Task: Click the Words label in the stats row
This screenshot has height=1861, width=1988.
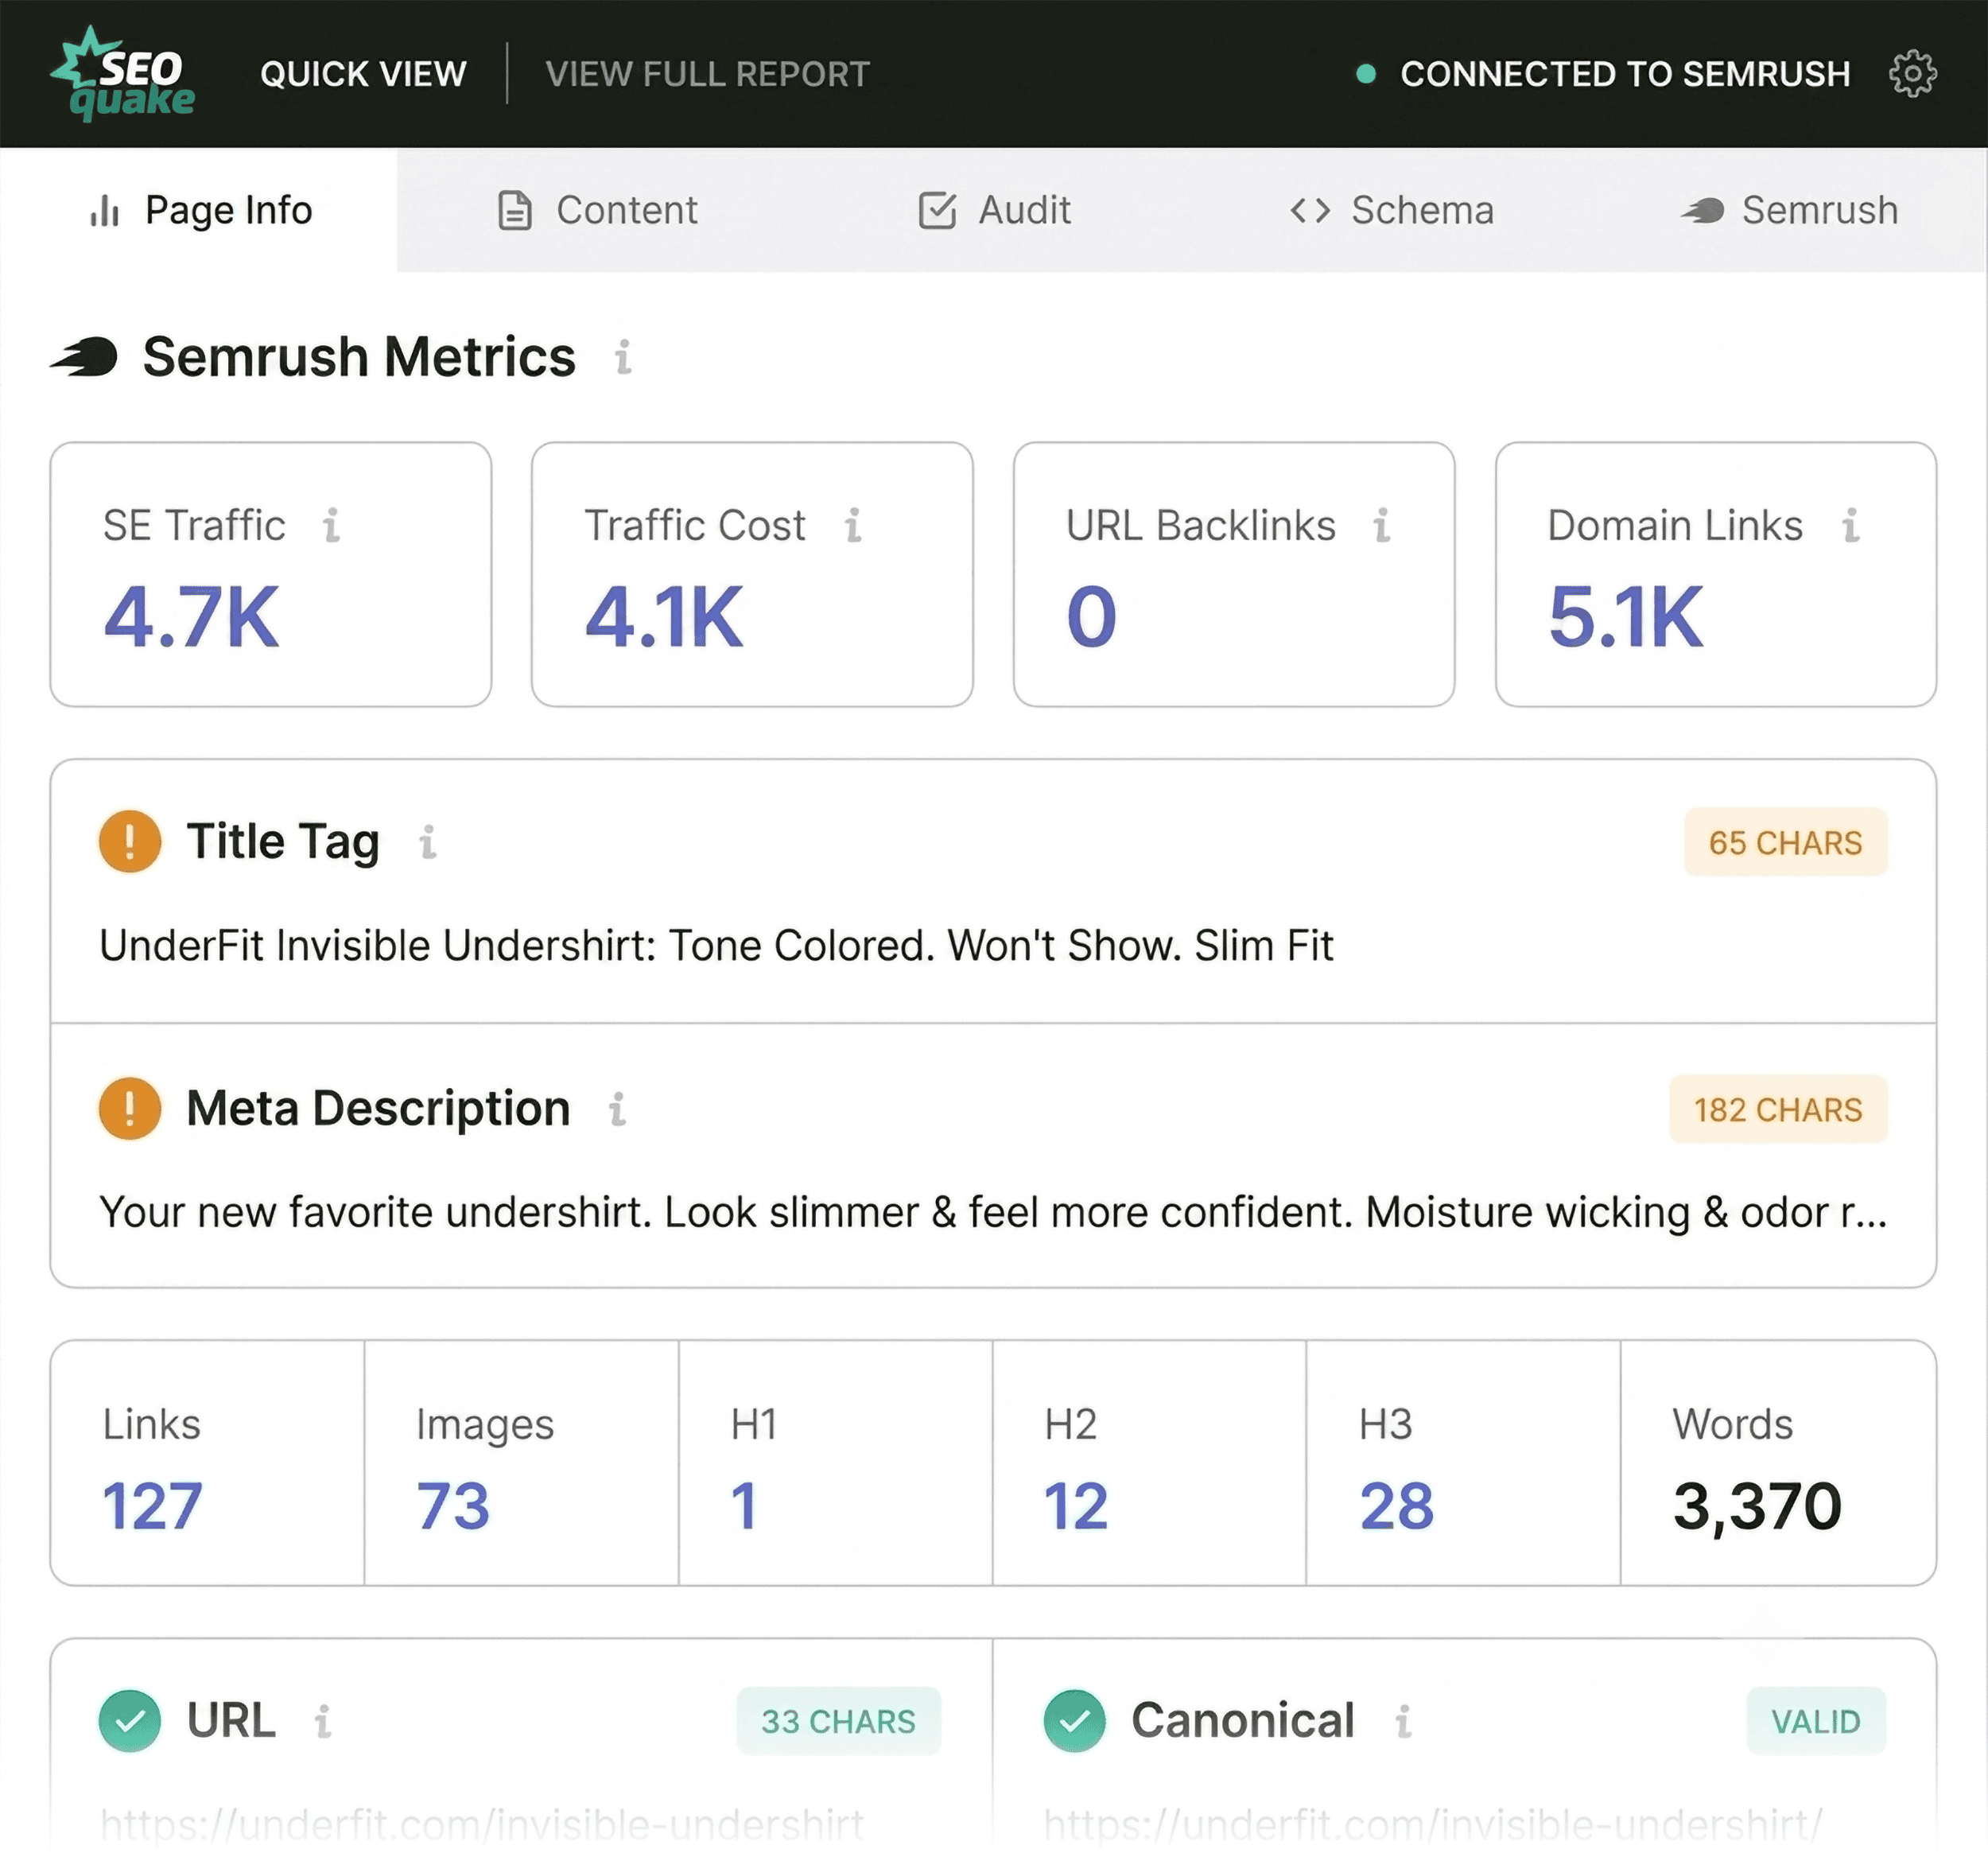Action: [x=1733, y=1424]
